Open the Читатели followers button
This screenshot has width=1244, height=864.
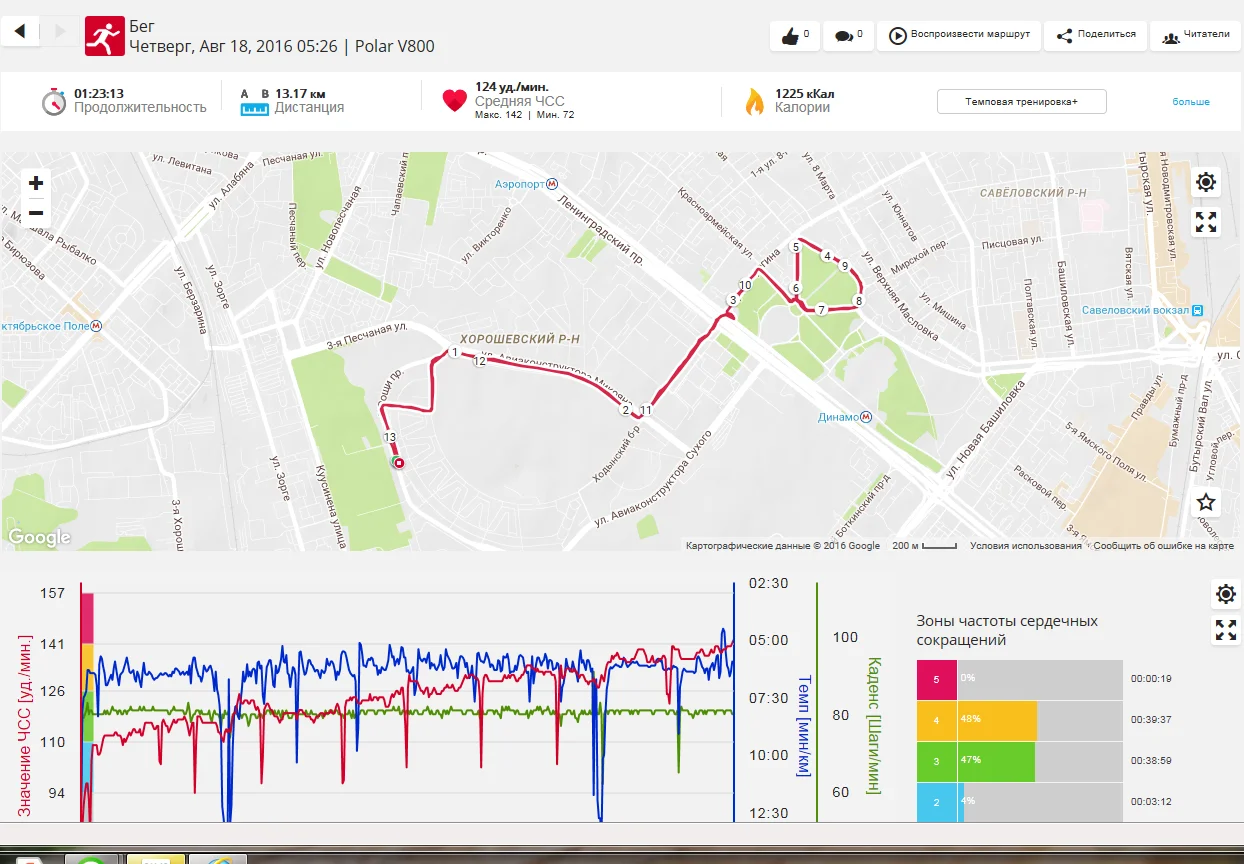tap(1195, 35)
